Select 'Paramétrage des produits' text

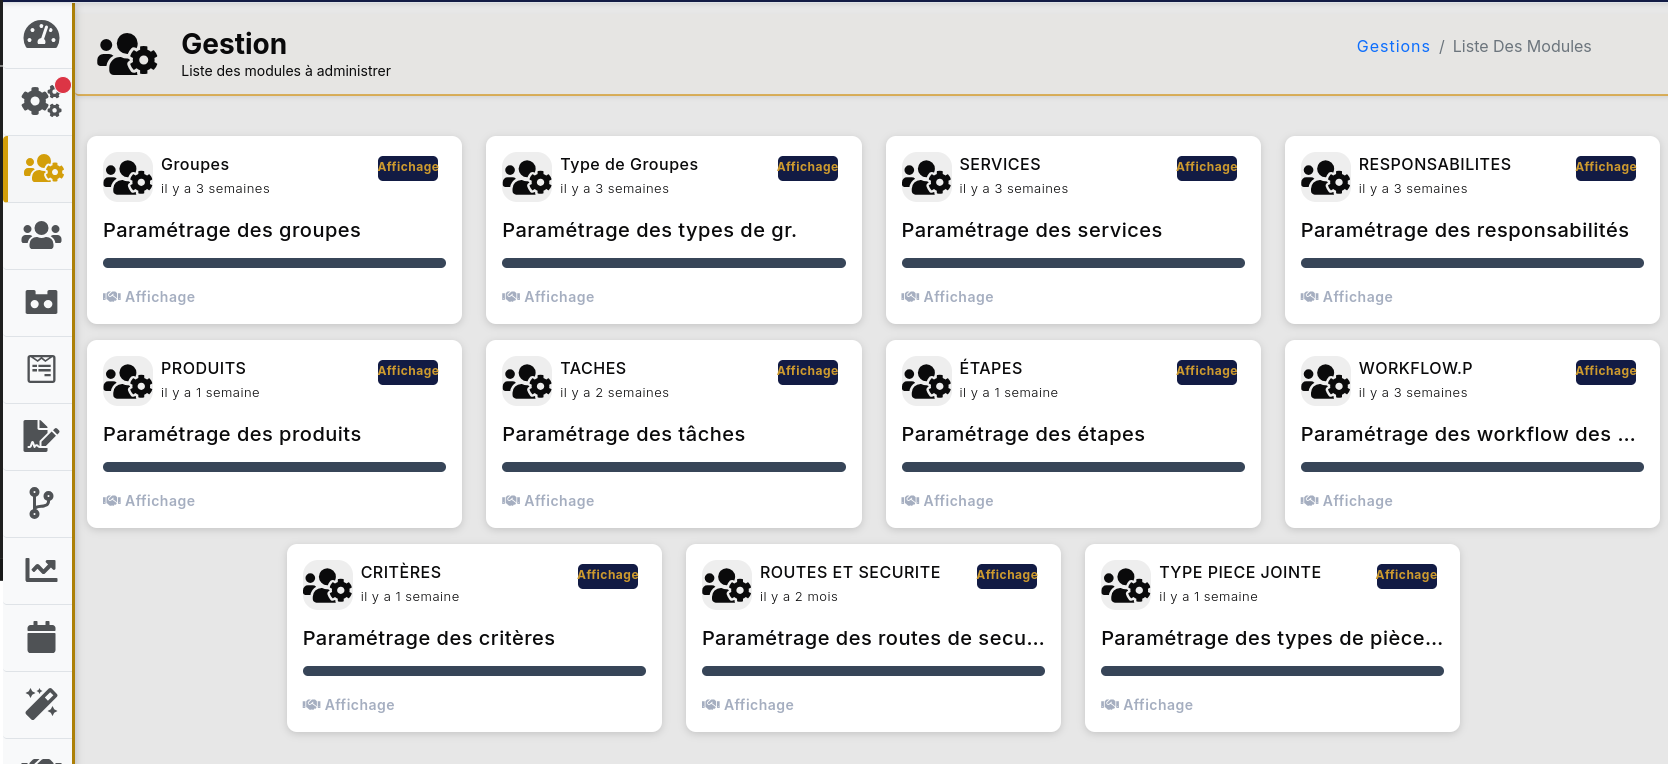(x=232, y=434)
